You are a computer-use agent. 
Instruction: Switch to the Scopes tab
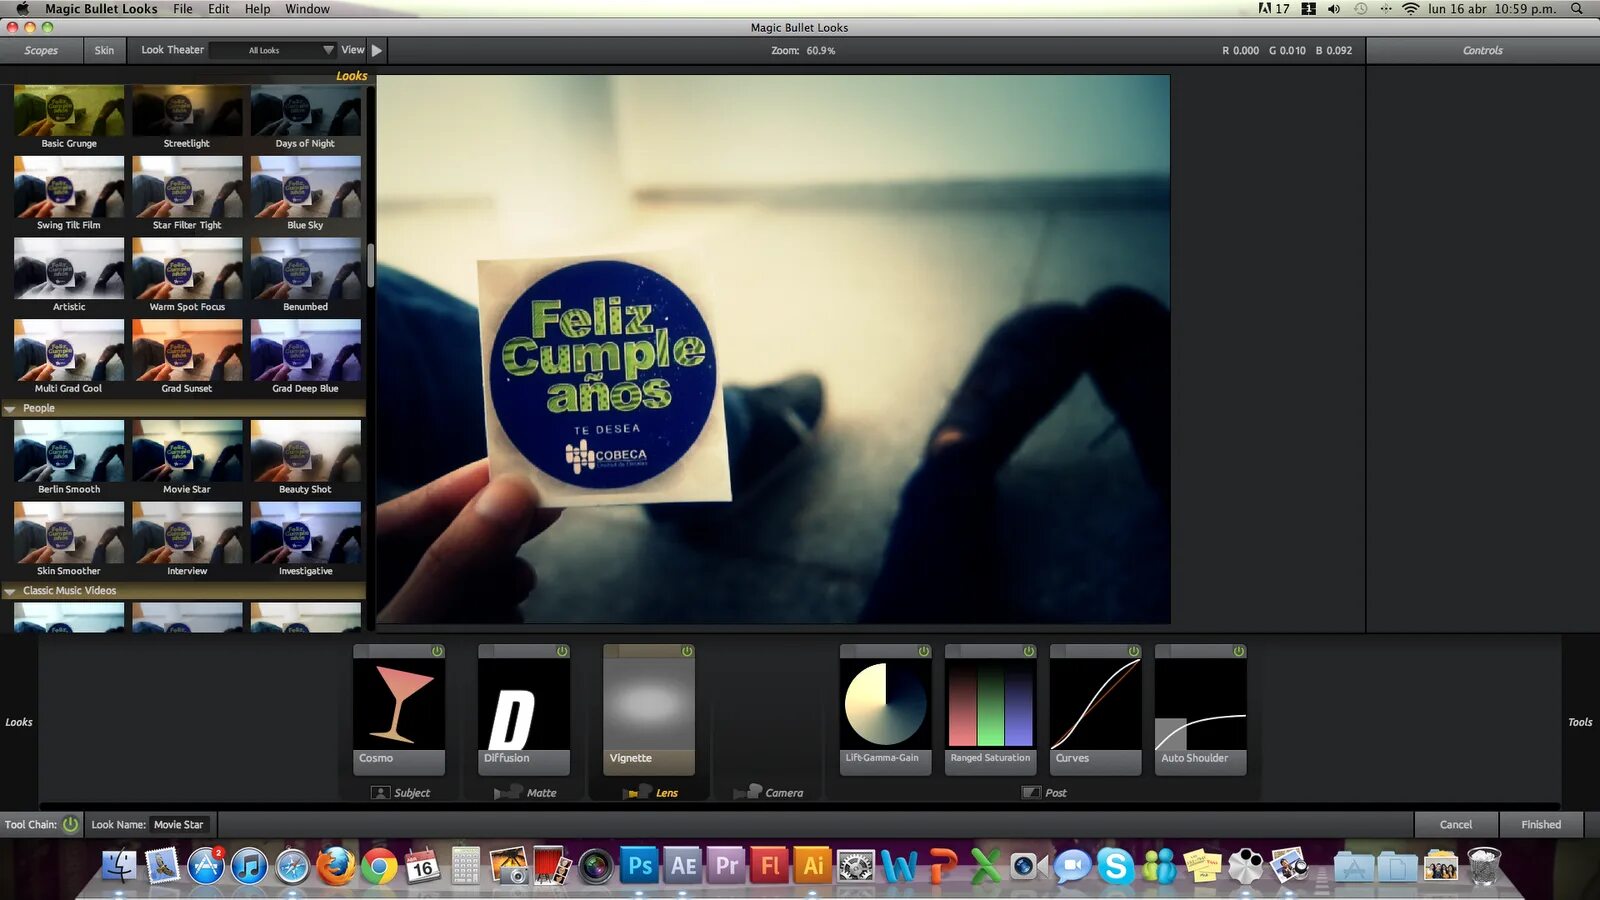41,50
